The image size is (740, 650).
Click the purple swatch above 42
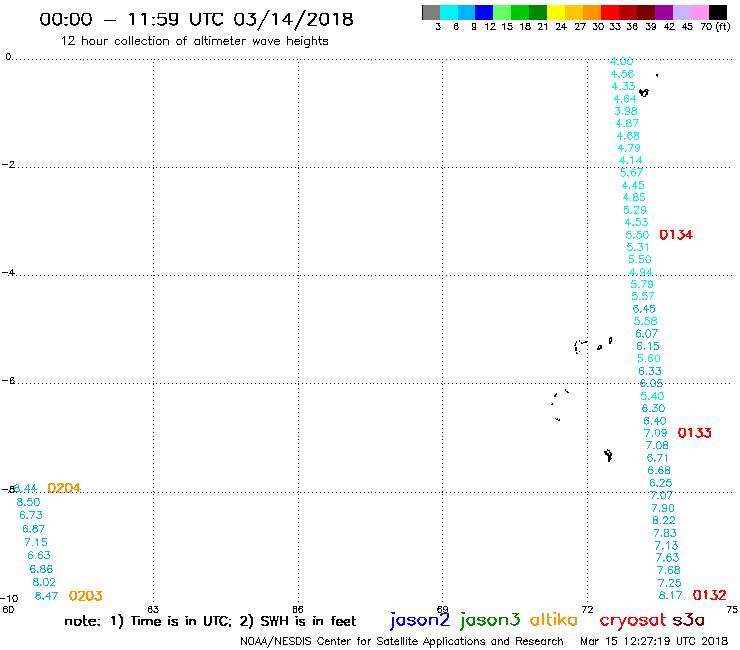[x=664, y=12]
